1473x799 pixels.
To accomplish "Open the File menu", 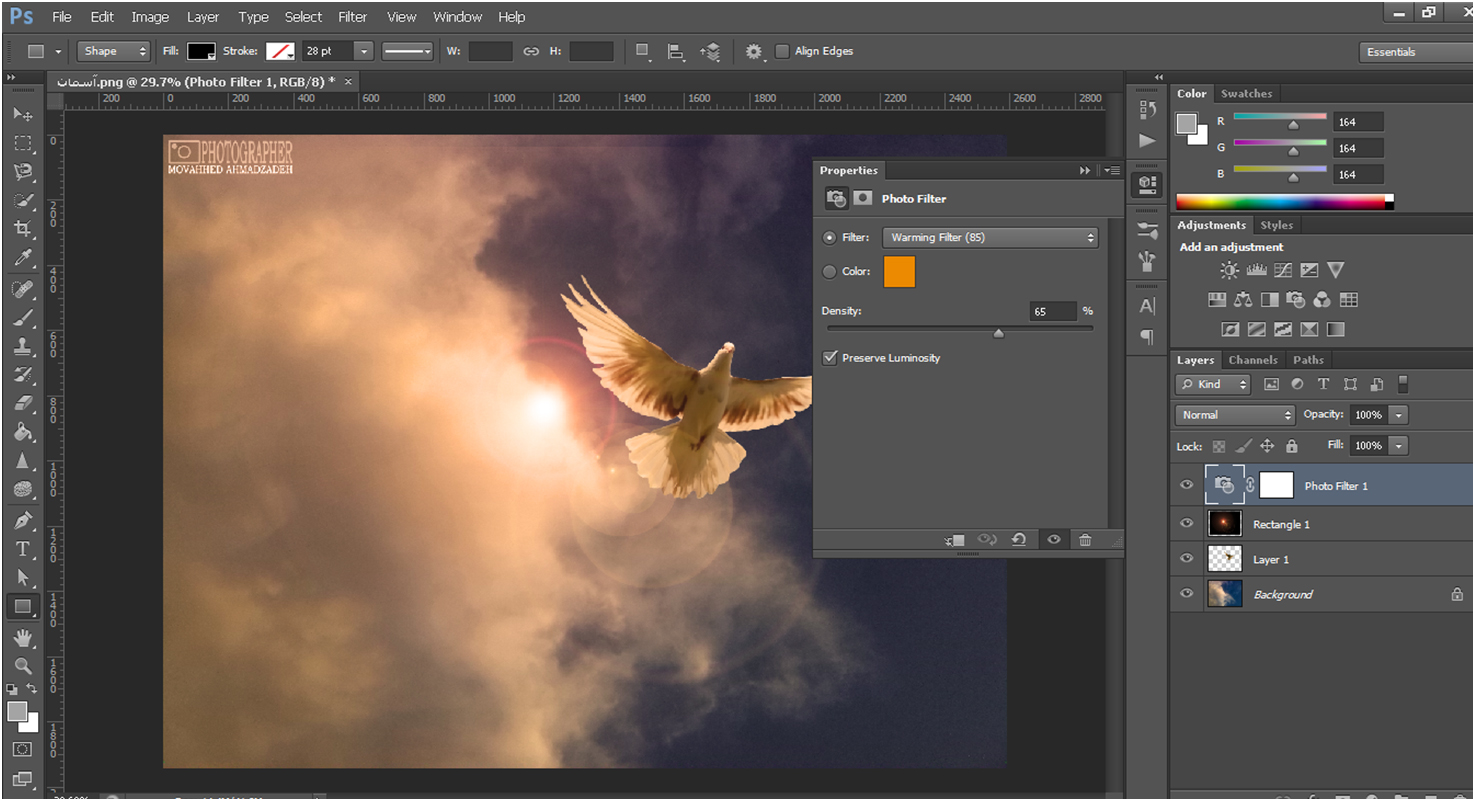I will pos(61,17).
